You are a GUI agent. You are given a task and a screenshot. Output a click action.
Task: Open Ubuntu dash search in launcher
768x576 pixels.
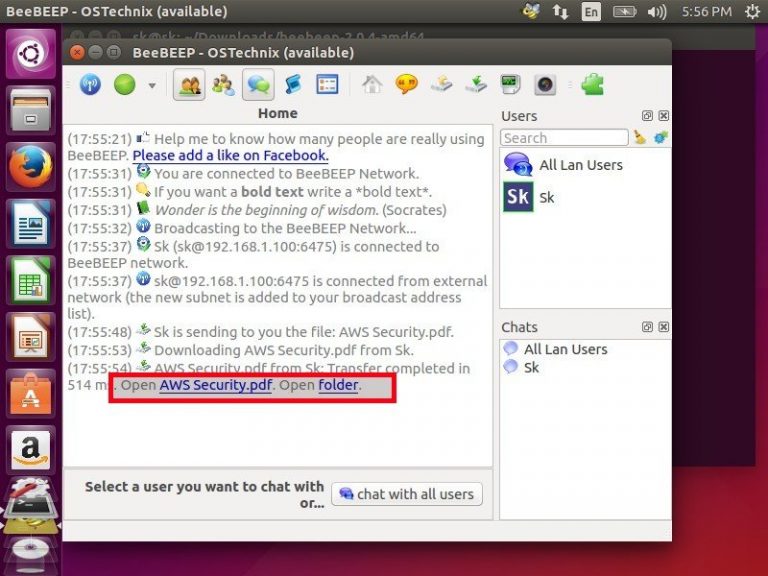[30, 53]
